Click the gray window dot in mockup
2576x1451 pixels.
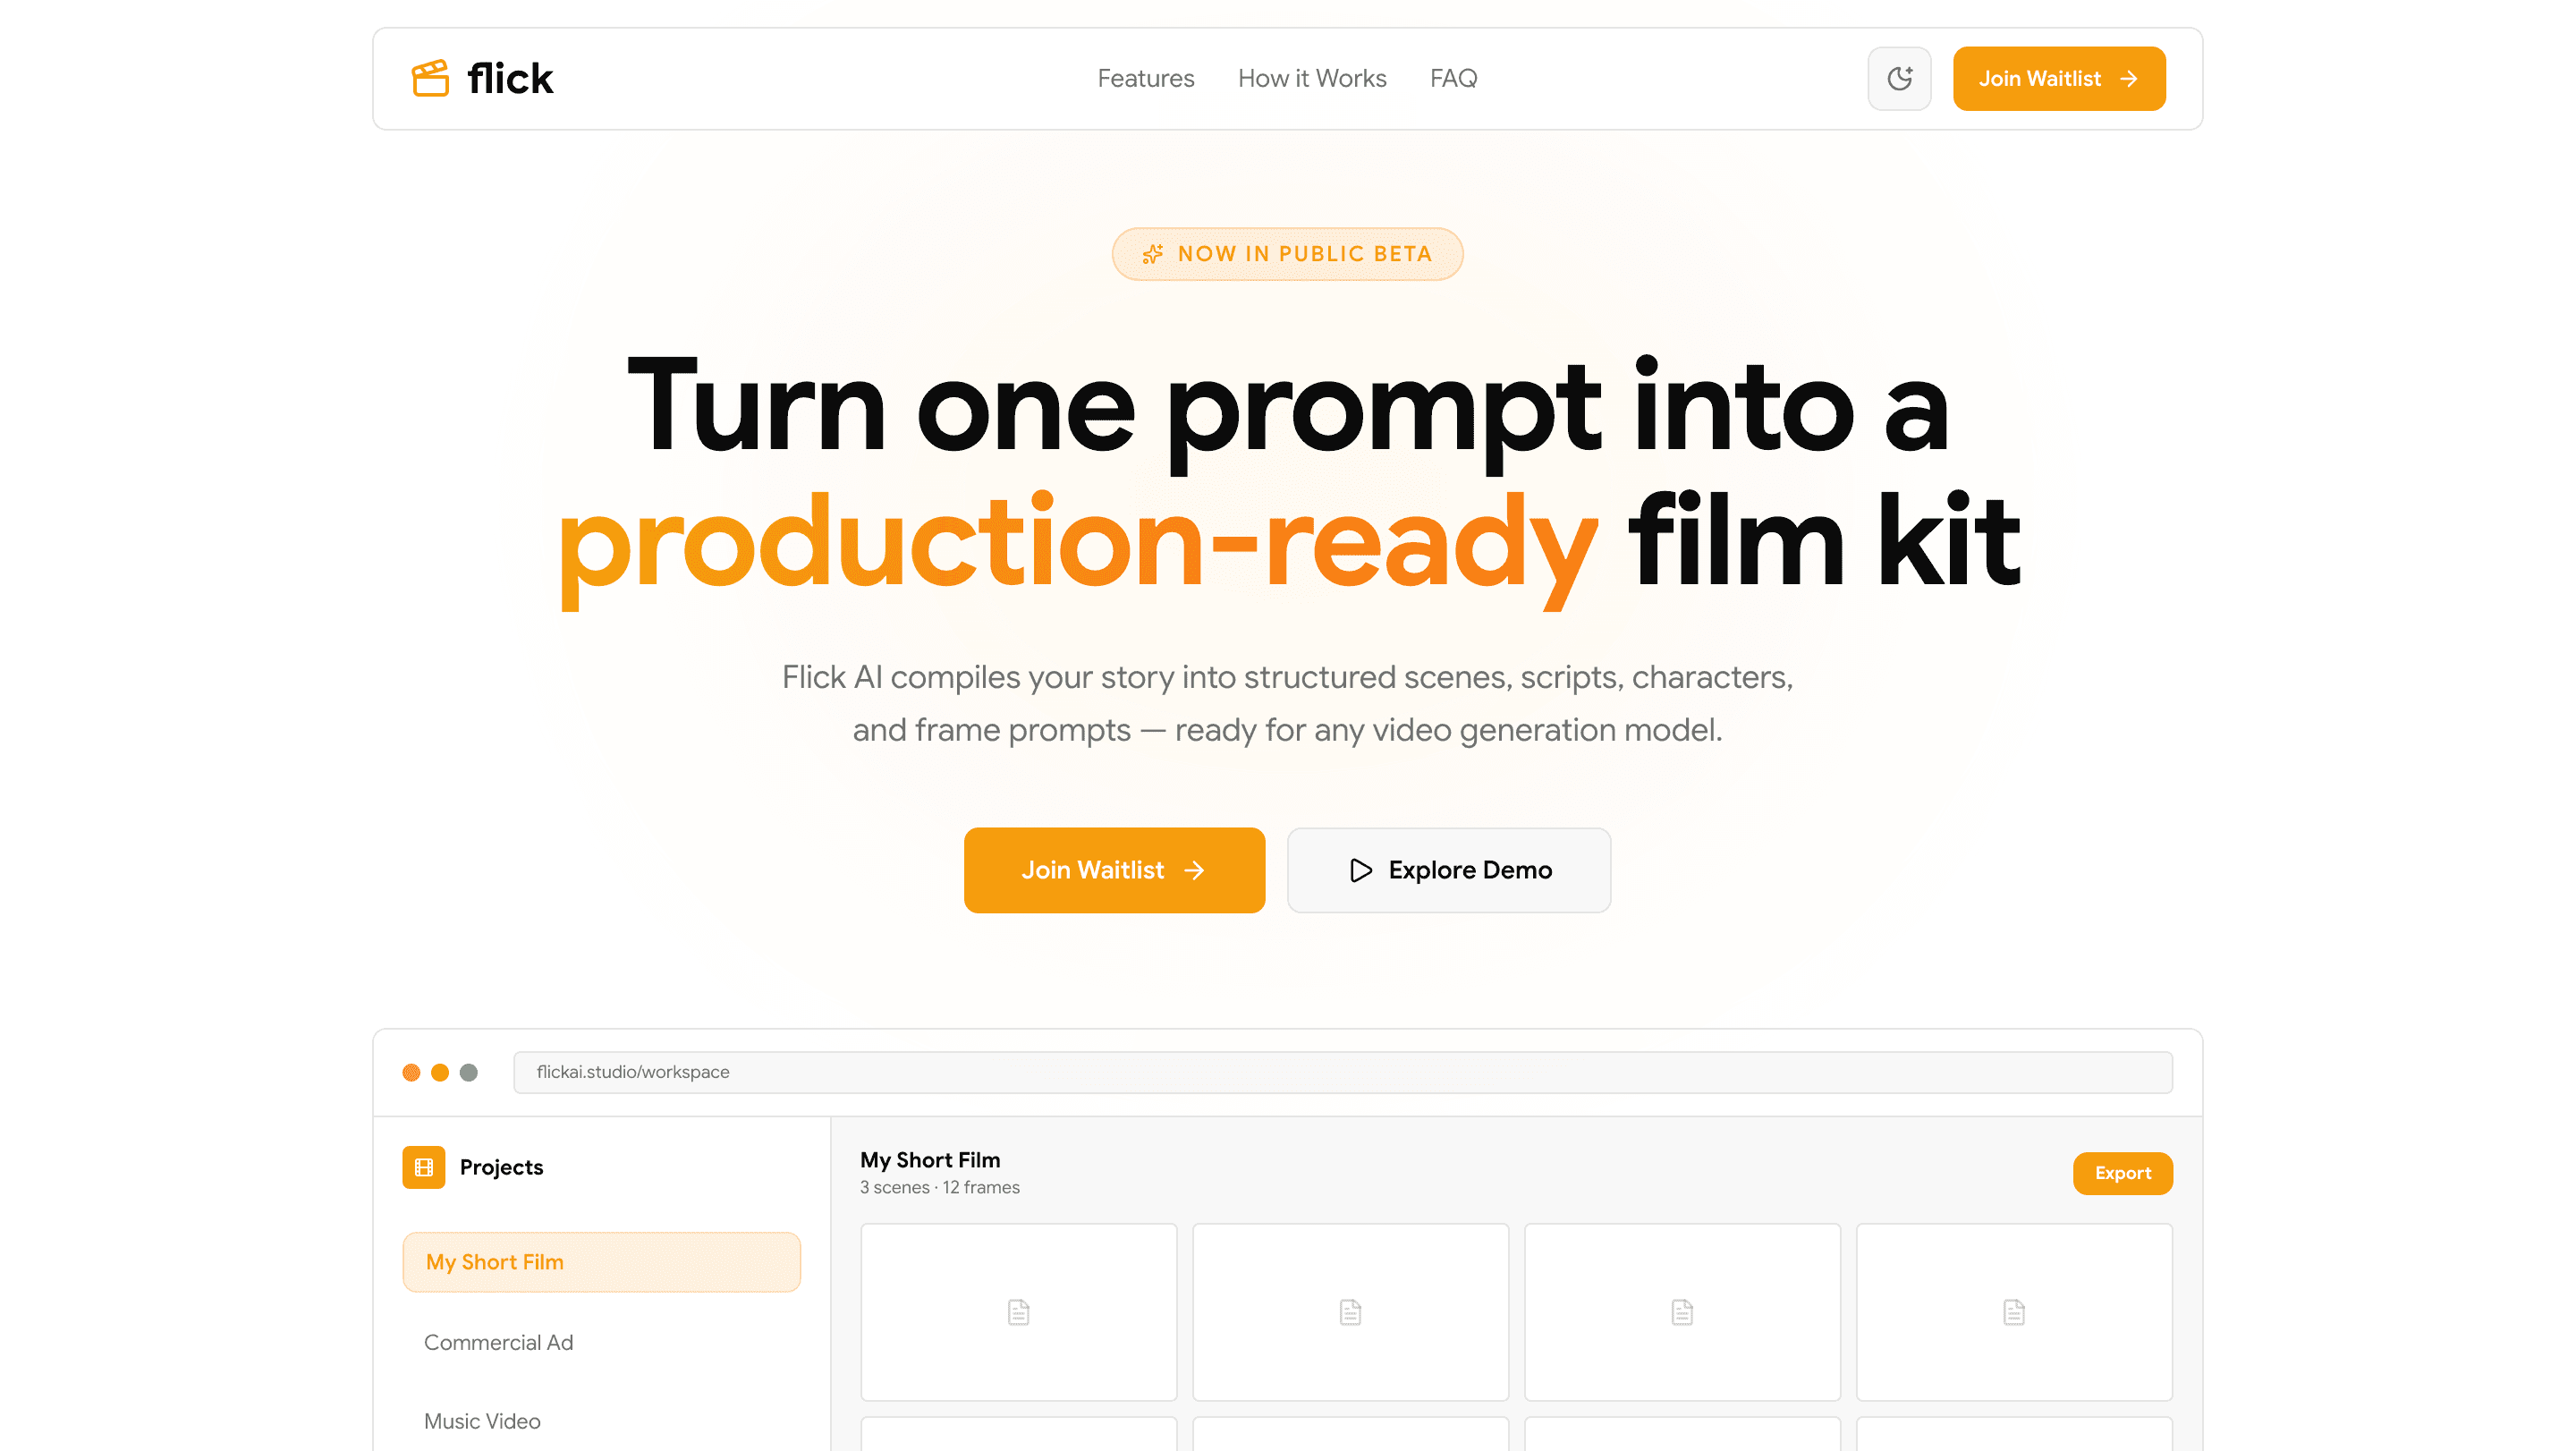pyautogui.click(x=468, y=1072)
